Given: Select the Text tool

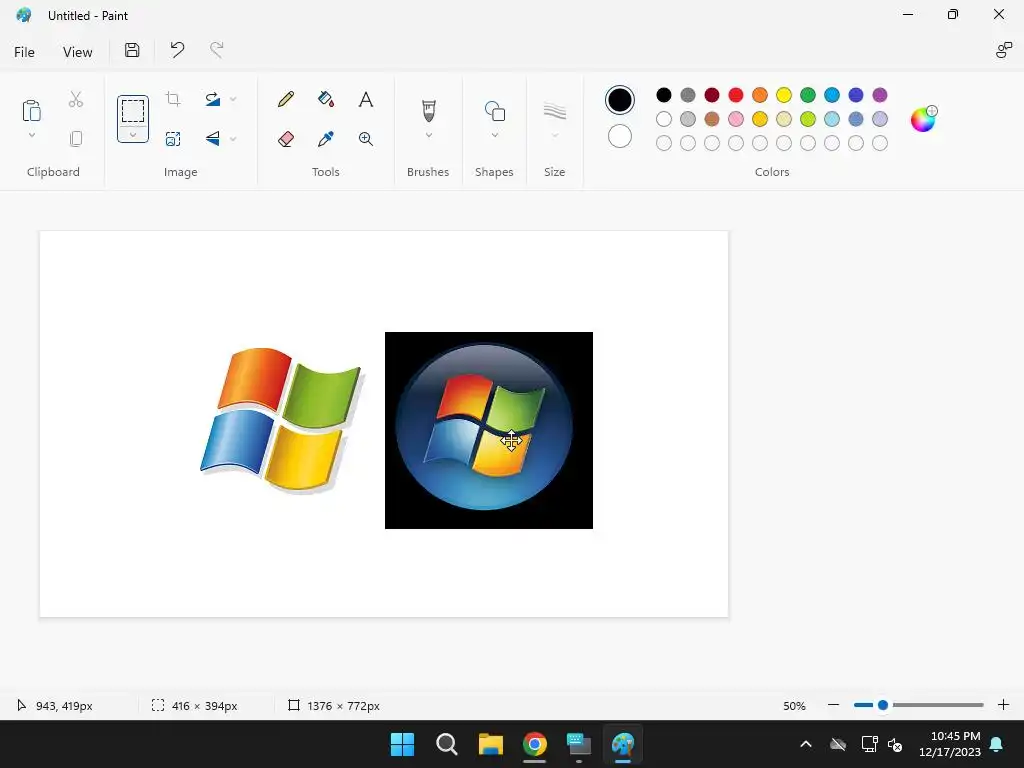Looking at the screenshot, I should pyautogui.click(x=366, y=99).
